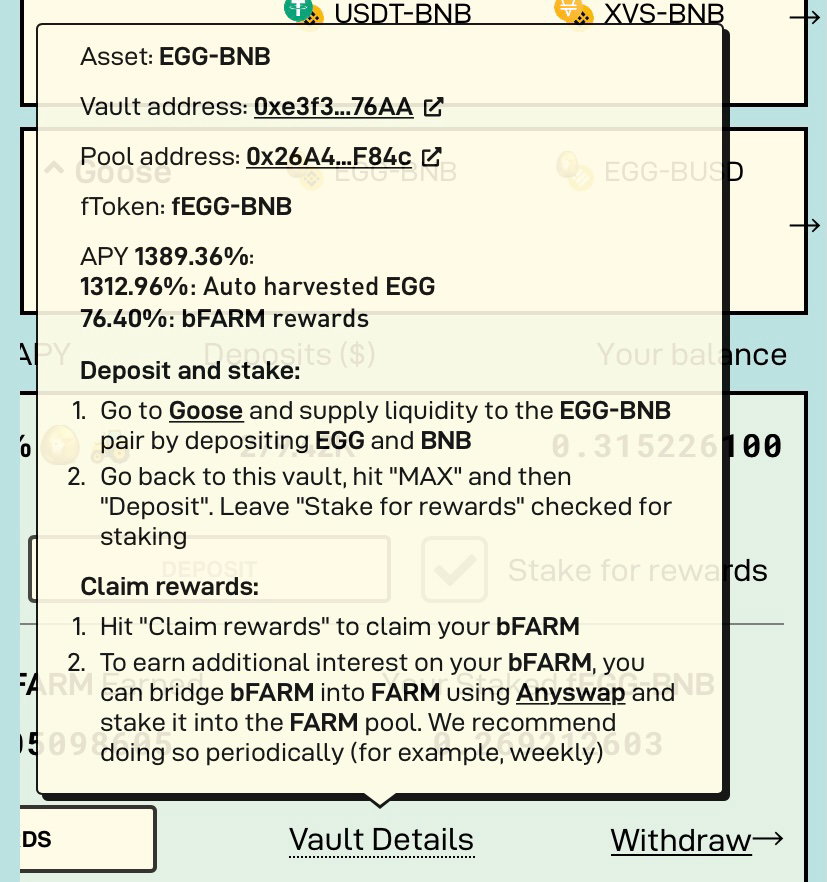Toggle the Stake for rewards checkbox
The image size is (827, 882).
[454, 569]
